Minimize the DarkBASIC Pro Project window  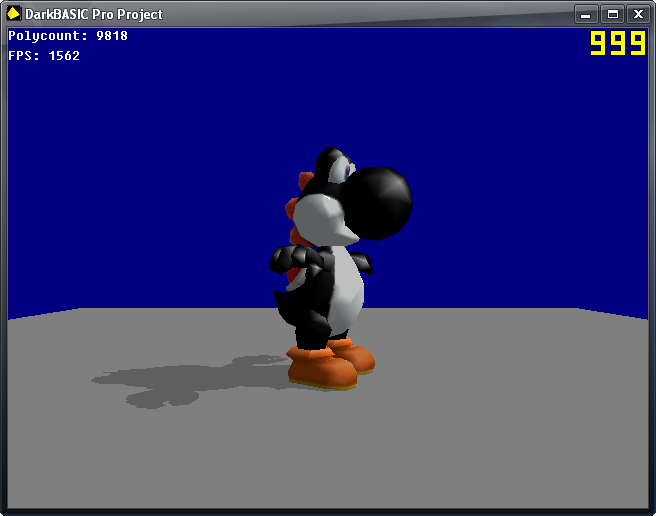586,14
